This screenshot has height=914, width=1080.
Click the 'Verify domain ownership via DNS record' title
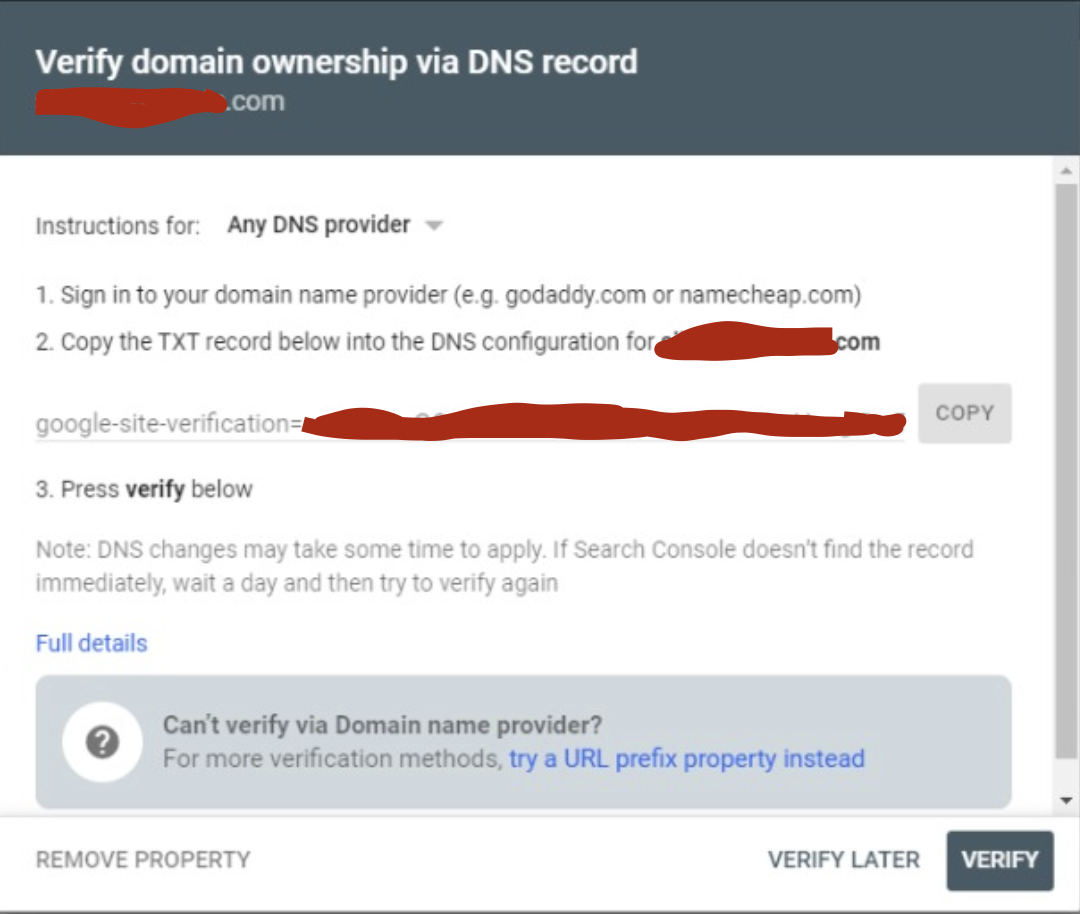coord(337,62)
